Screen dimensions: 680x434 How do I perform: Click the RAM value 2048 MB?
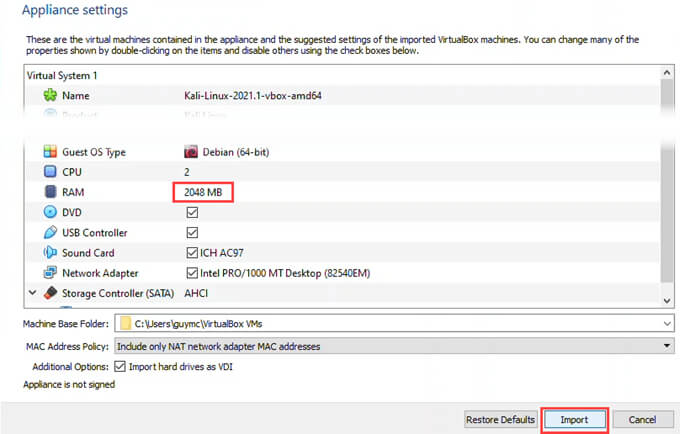coord(203,192)
